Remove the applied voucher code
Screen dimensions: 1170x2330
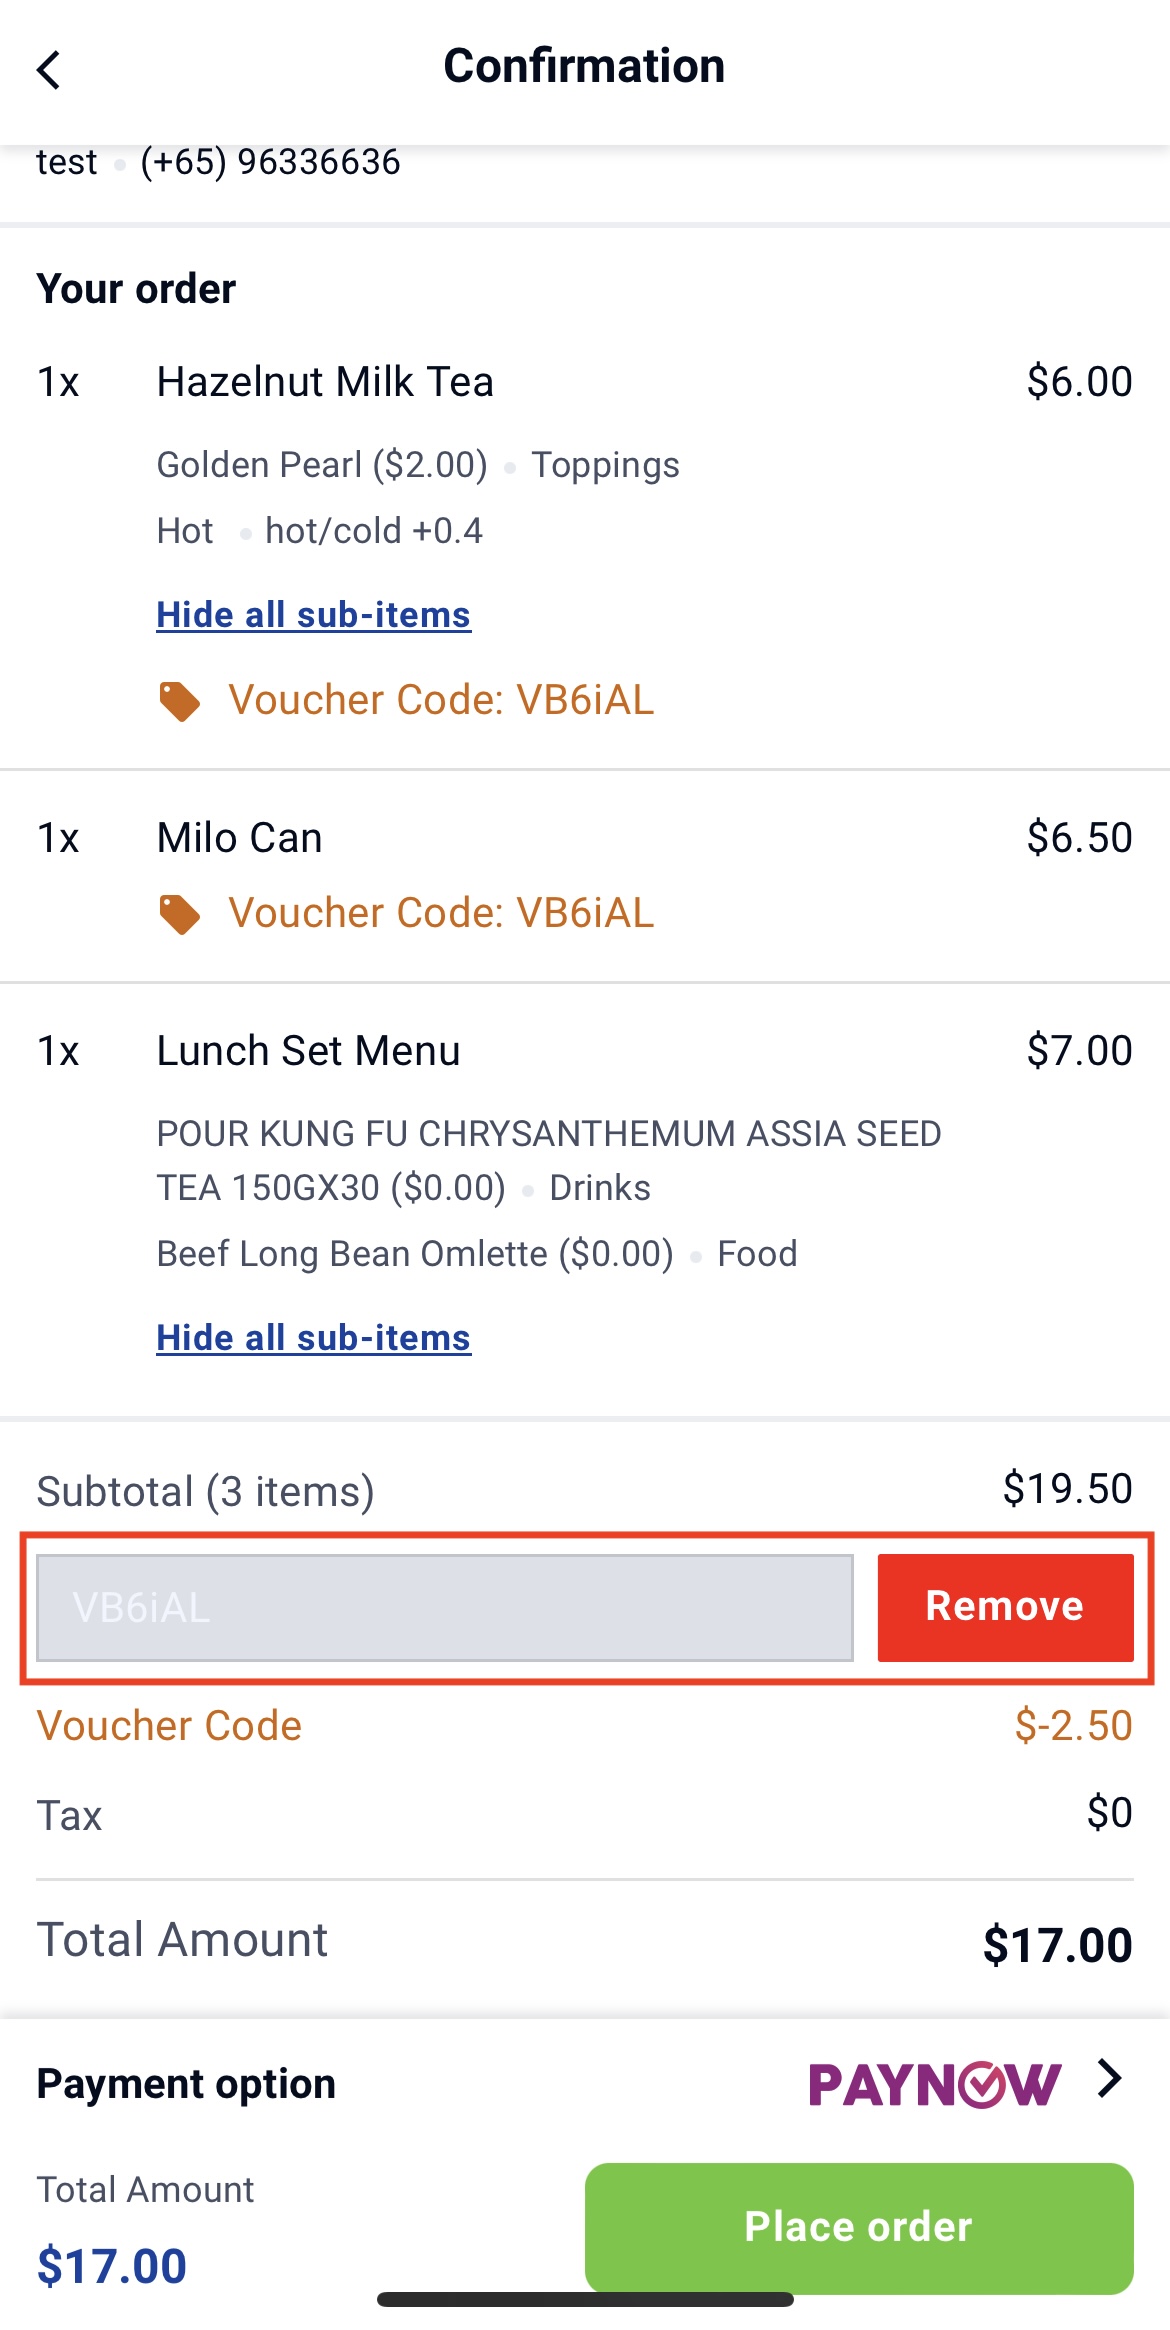coord(1005,1607)
